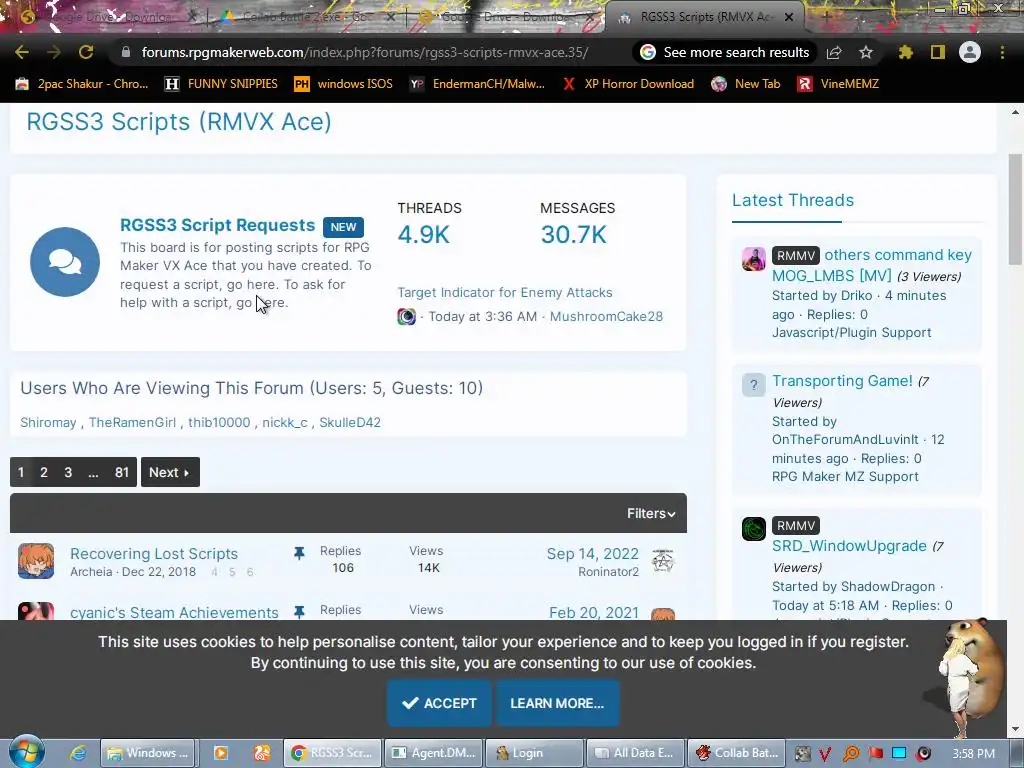Image resolution: width=1024 pixels, height=768 pixels.
Task: Open the Agent.DM... taskbar window
Action: coord(434,753)
